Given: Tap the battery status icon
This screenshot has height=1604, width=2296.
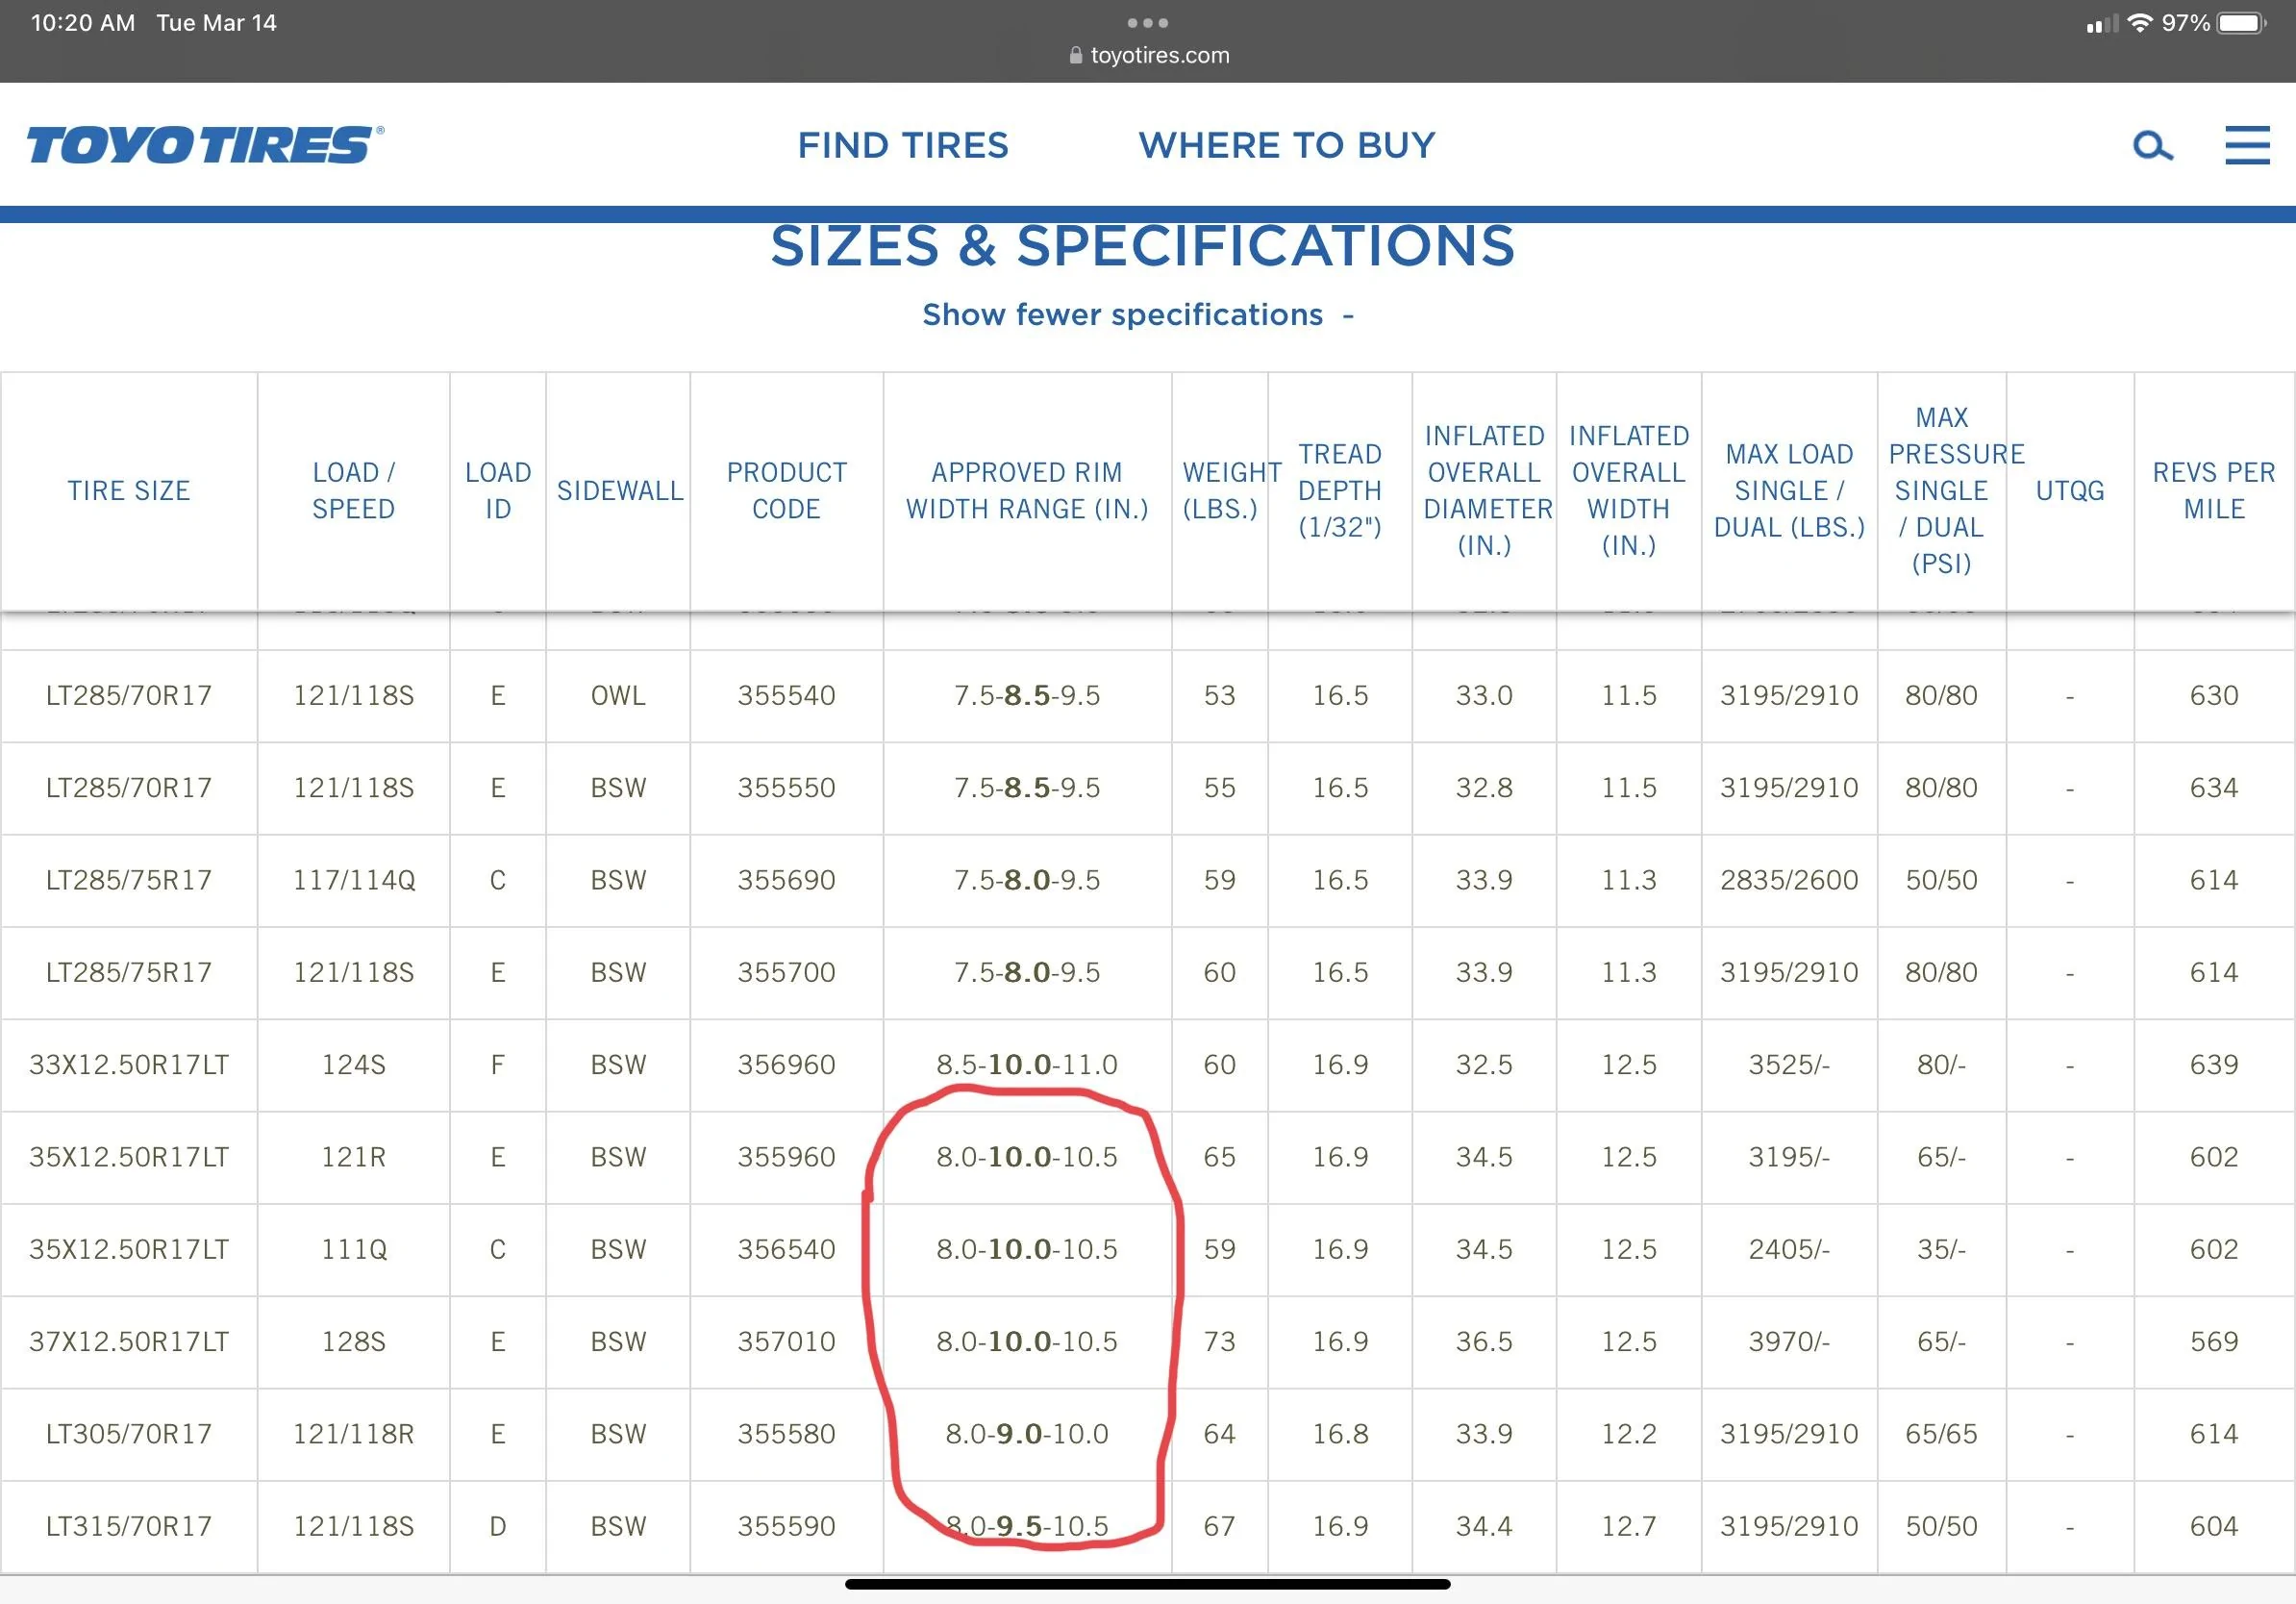Looking at the screenshot, I should [2242, 23].
